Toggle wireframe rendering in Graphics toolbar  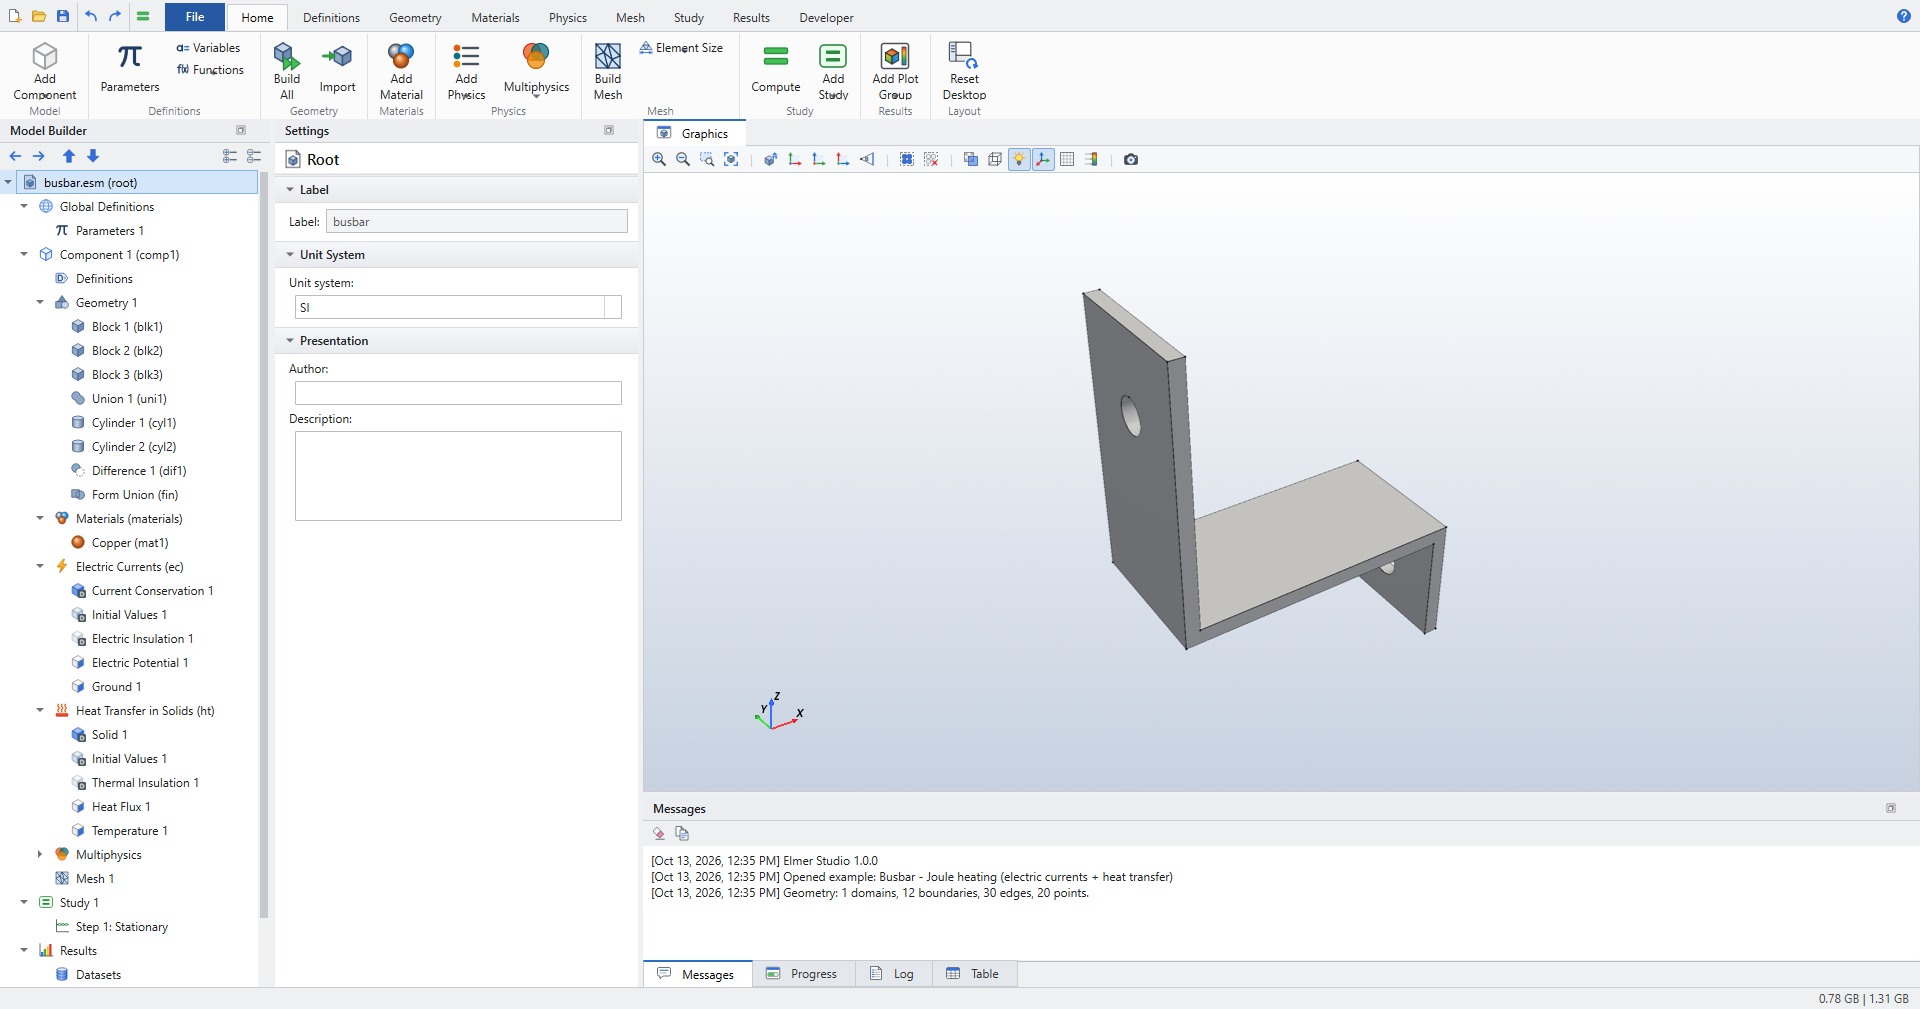pos(995,159)
